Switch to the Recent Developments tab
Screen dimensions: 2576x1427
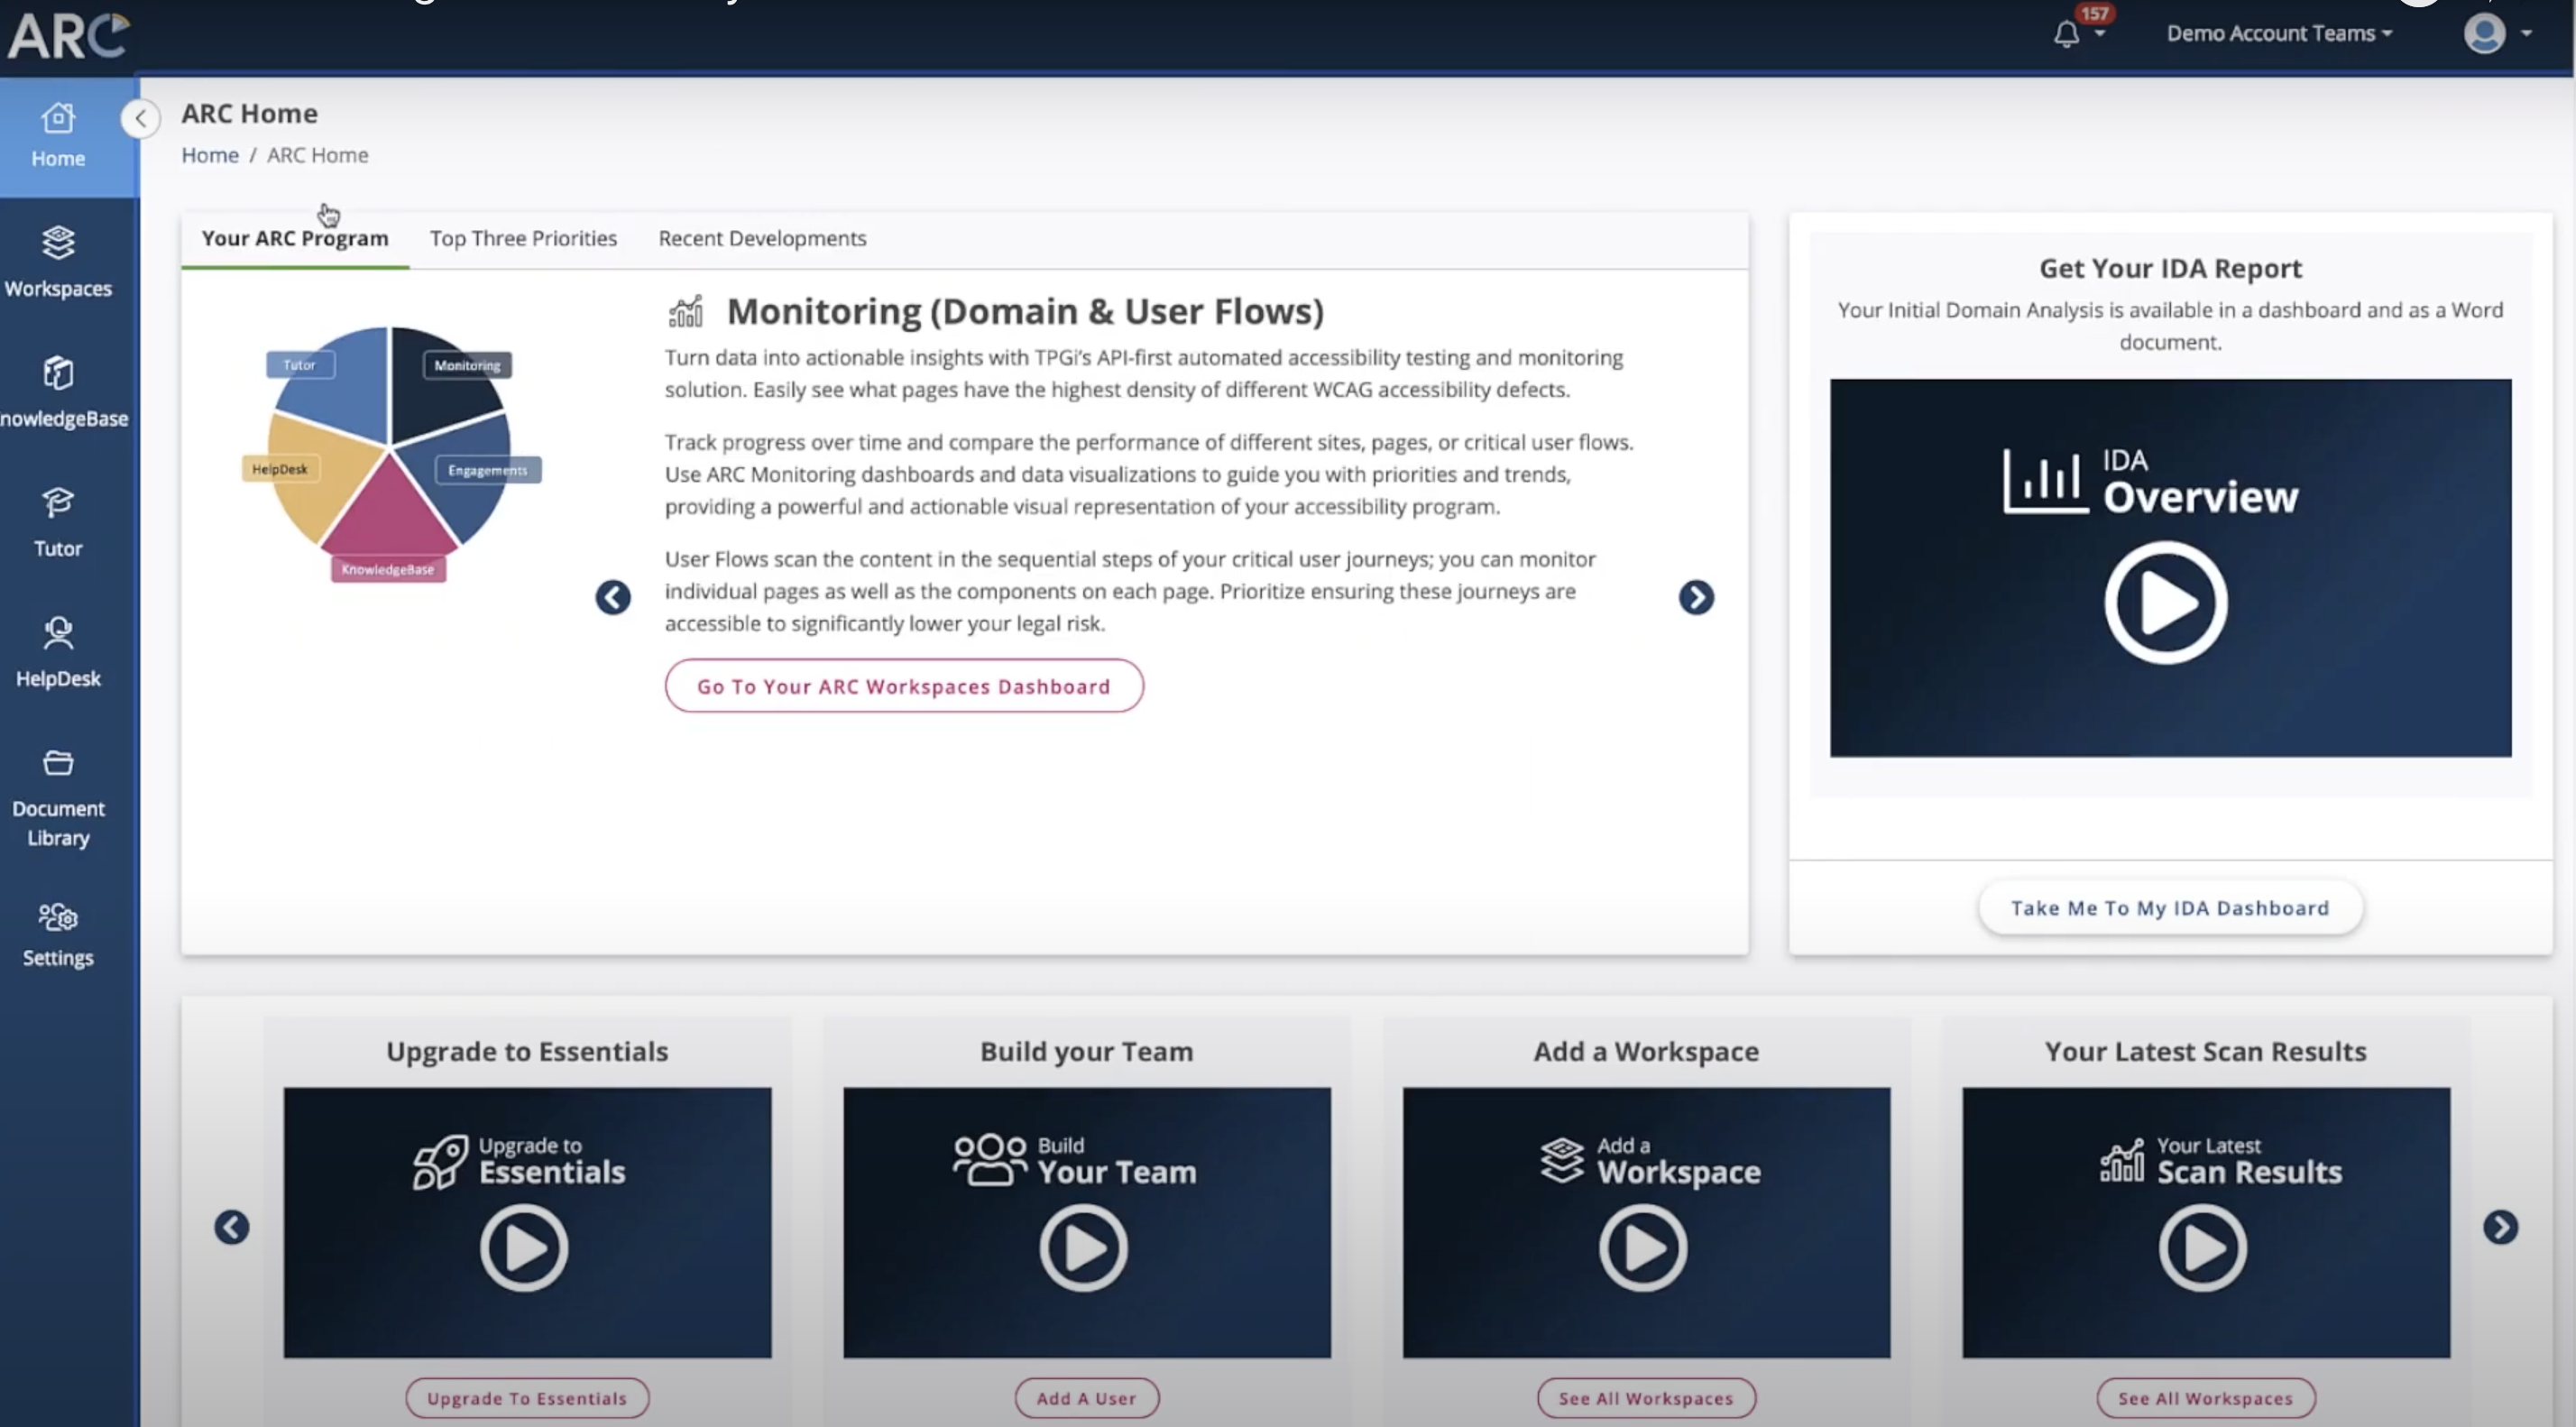click(762, 238)
